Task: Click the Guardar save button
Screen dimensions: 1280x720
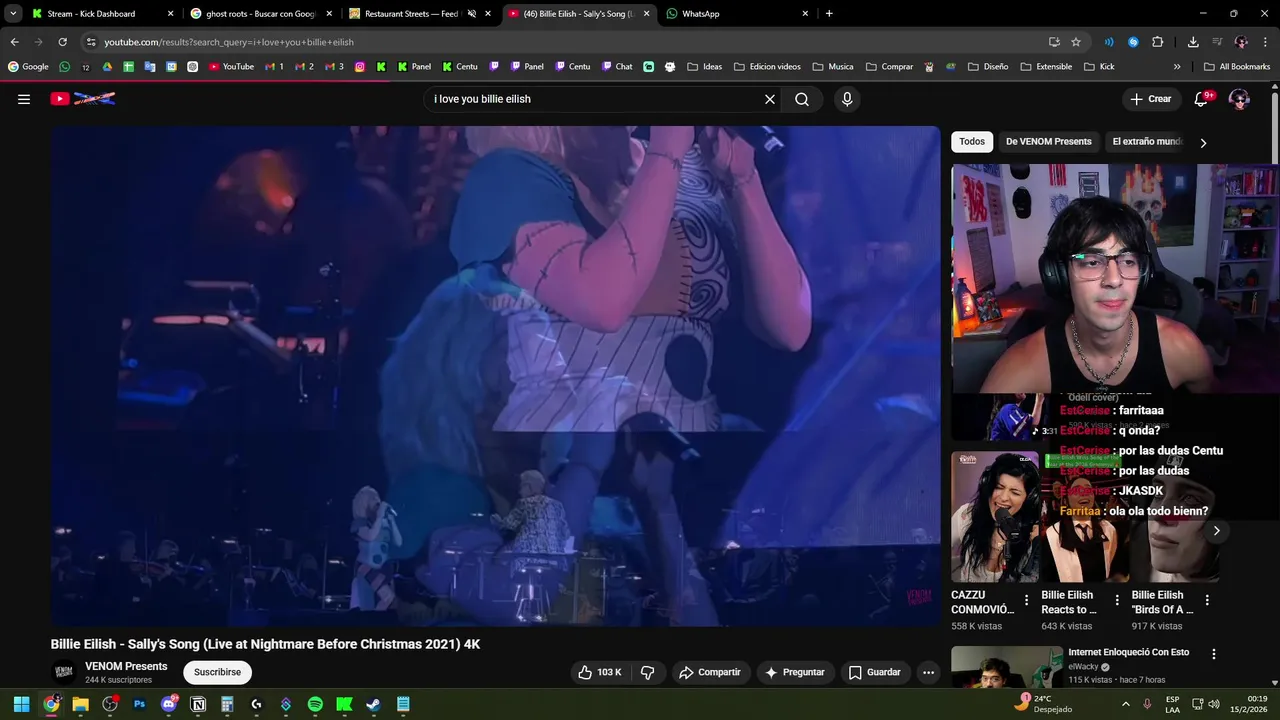Action: coord(875,672)
